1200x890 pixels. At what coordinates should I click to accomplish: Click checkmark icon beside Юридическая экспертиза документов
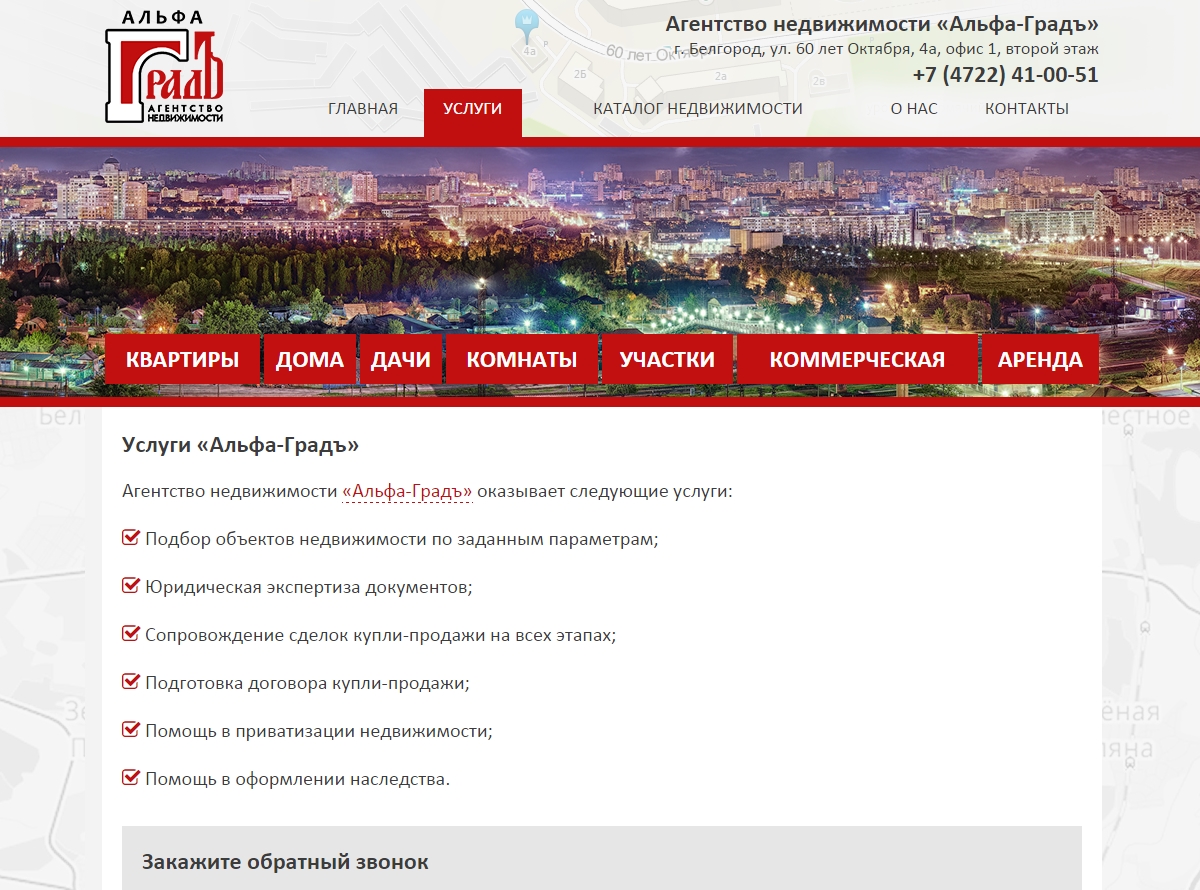click(130, 586)
